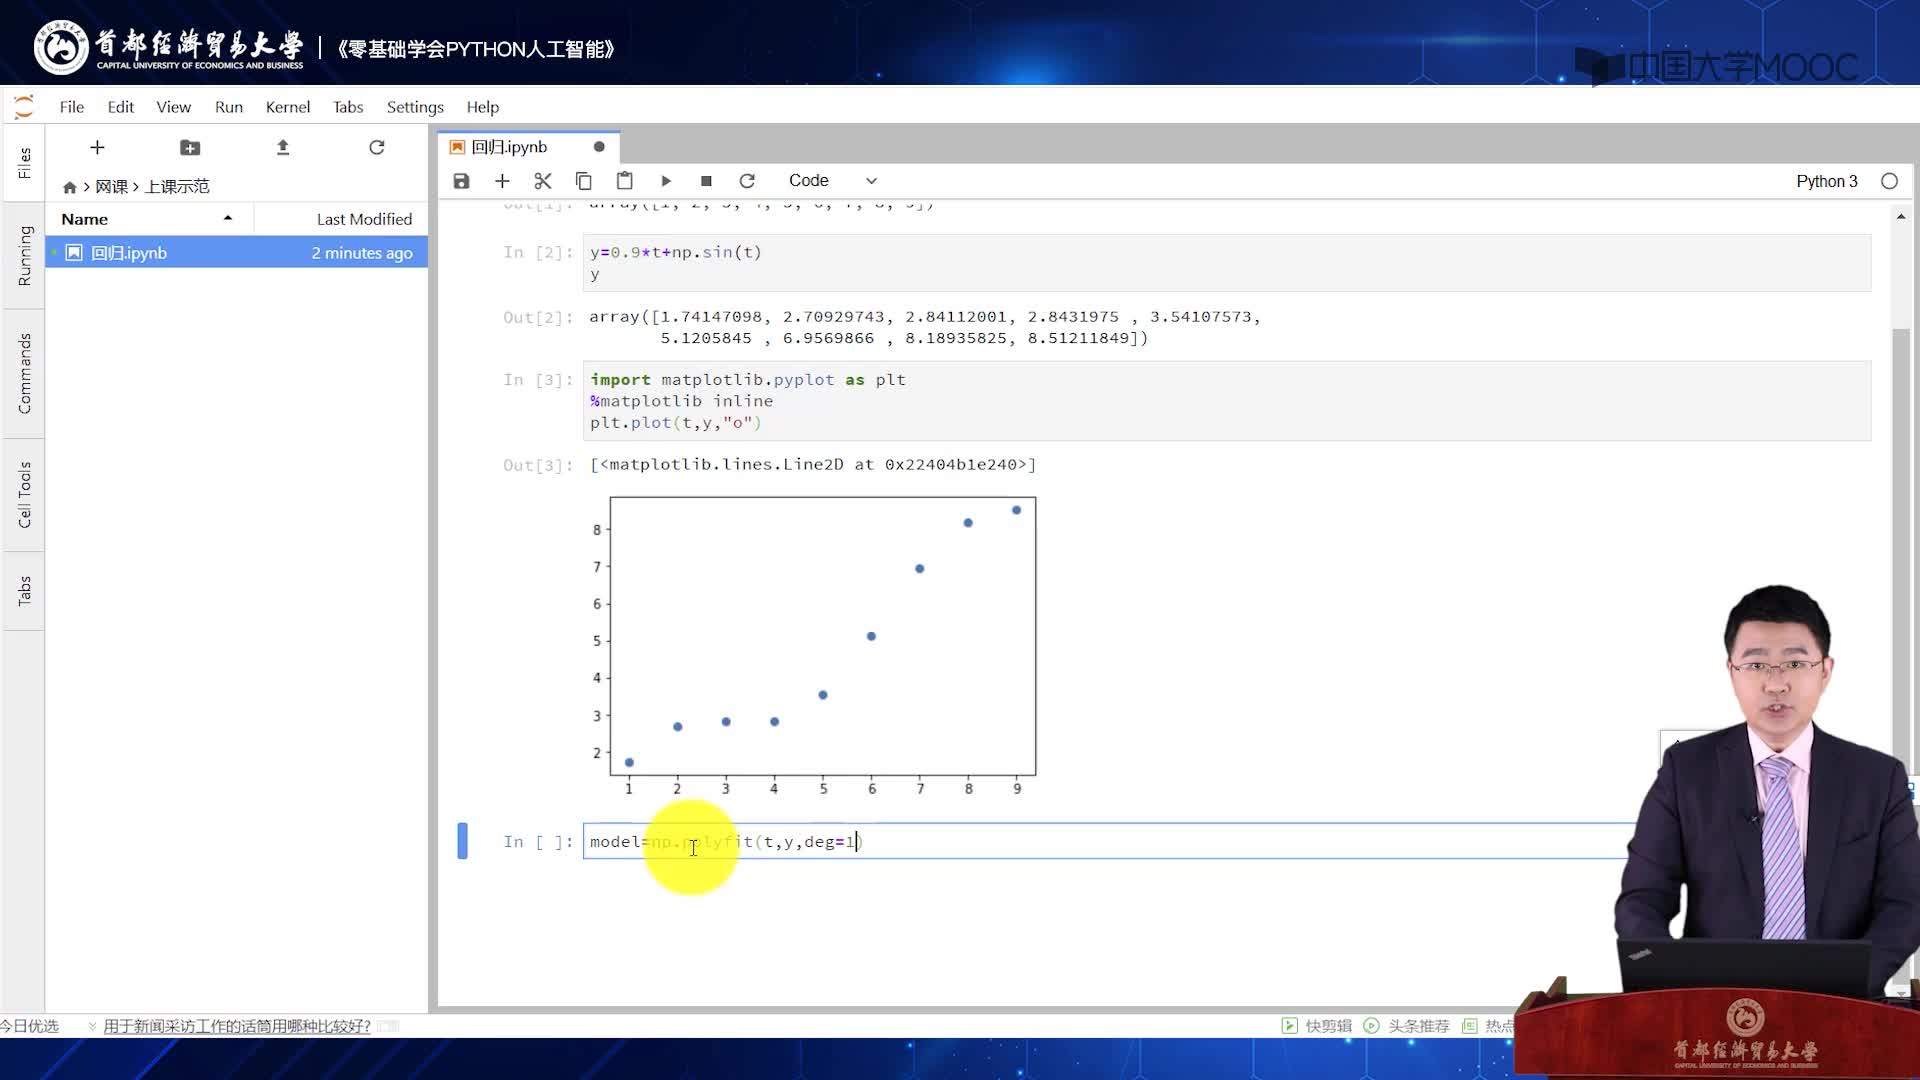
Task: Click the Out[2] array output text
Action: point(924,327)
